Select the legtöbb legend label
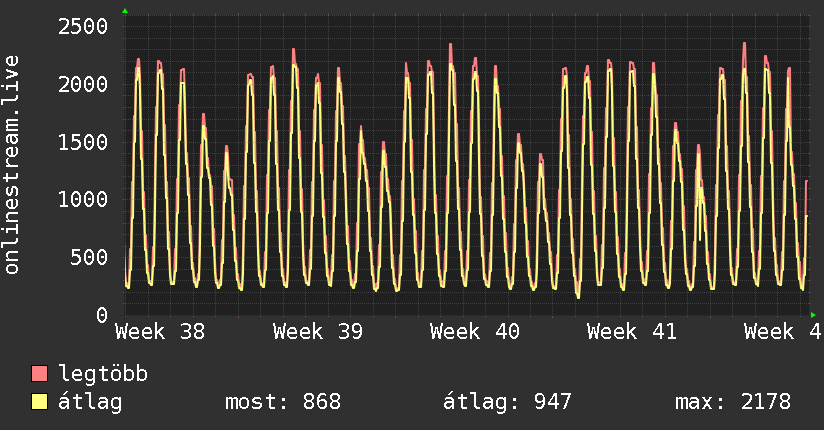The height and width of the screenshot is (430, 824). [103, 373]
